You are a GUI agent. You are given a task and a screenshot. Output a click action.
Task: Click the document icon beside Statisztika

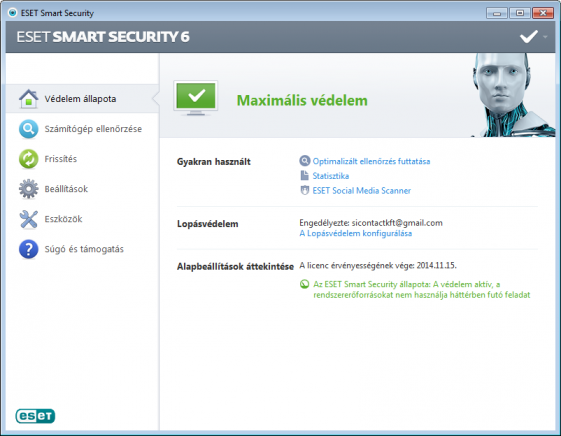click(304, 176)
